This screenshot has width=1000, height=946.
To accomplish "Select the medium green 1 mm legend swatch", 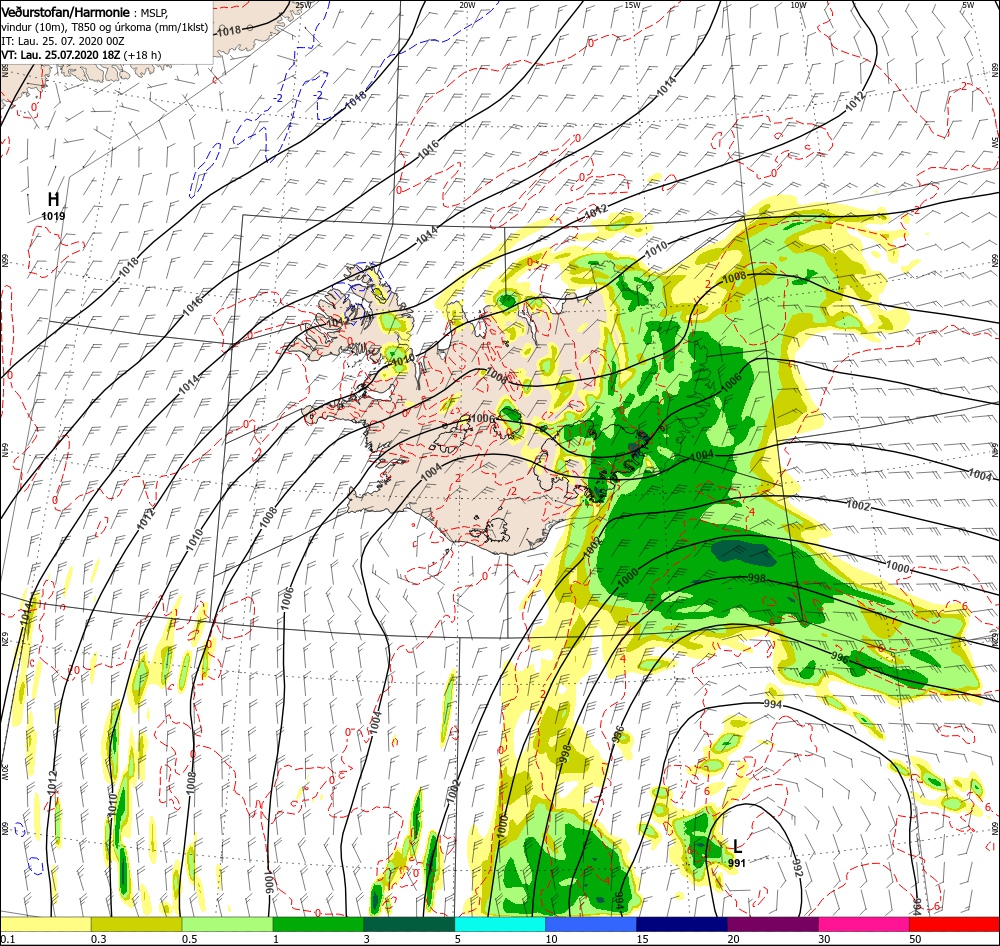I will 318,925.
